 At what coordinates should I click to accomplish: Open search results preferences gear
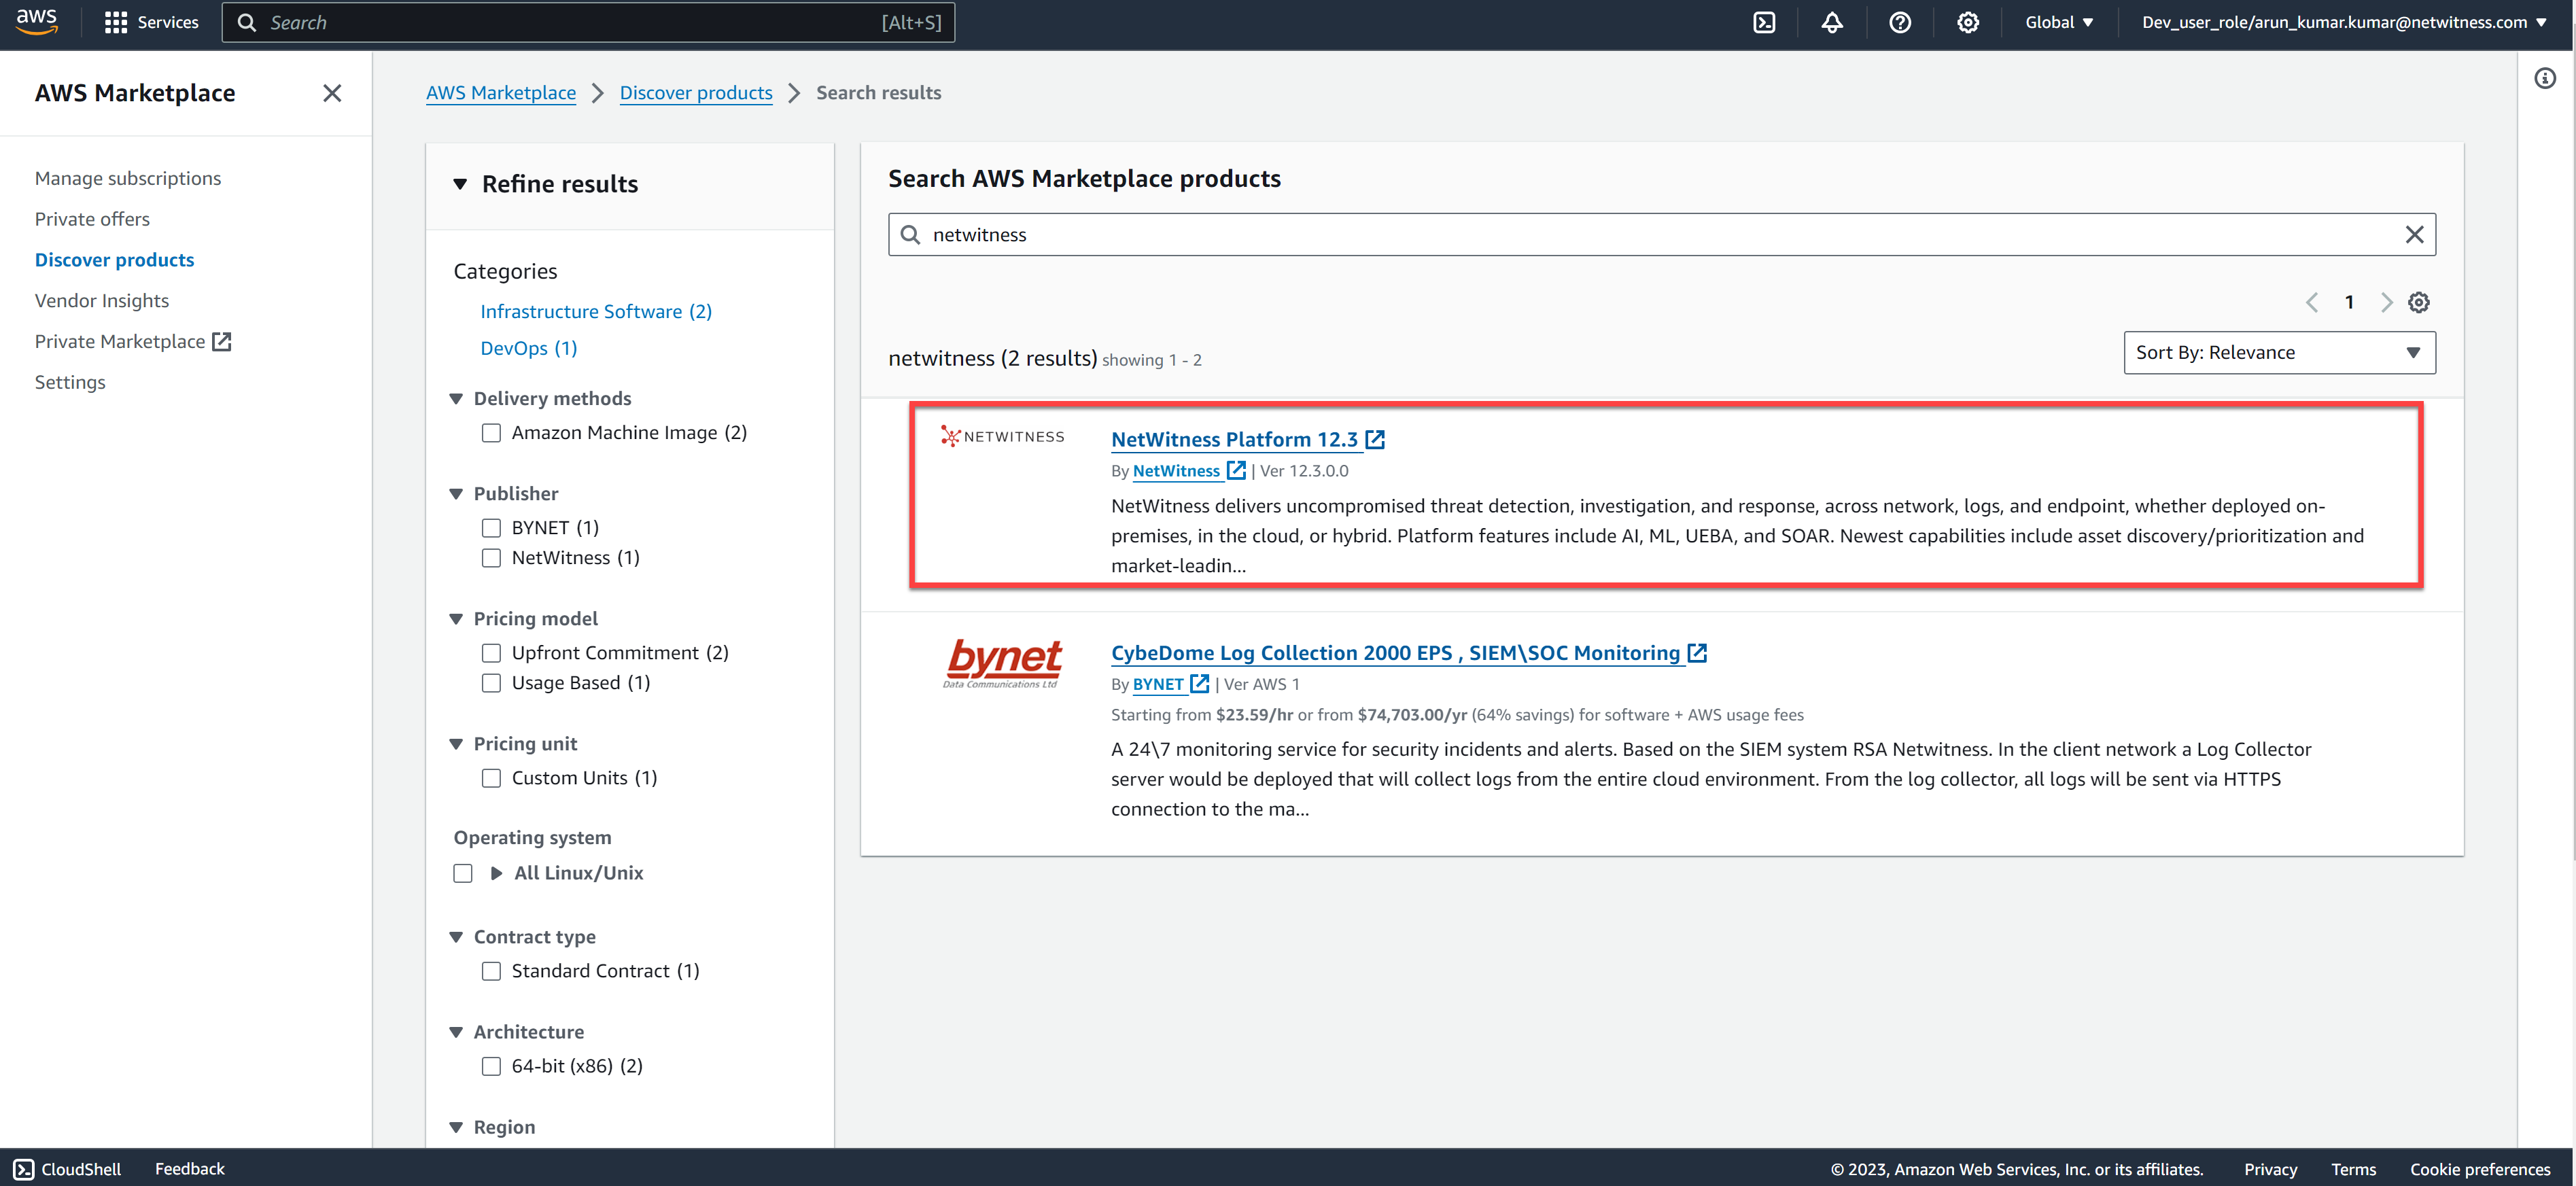(2418, 302)
